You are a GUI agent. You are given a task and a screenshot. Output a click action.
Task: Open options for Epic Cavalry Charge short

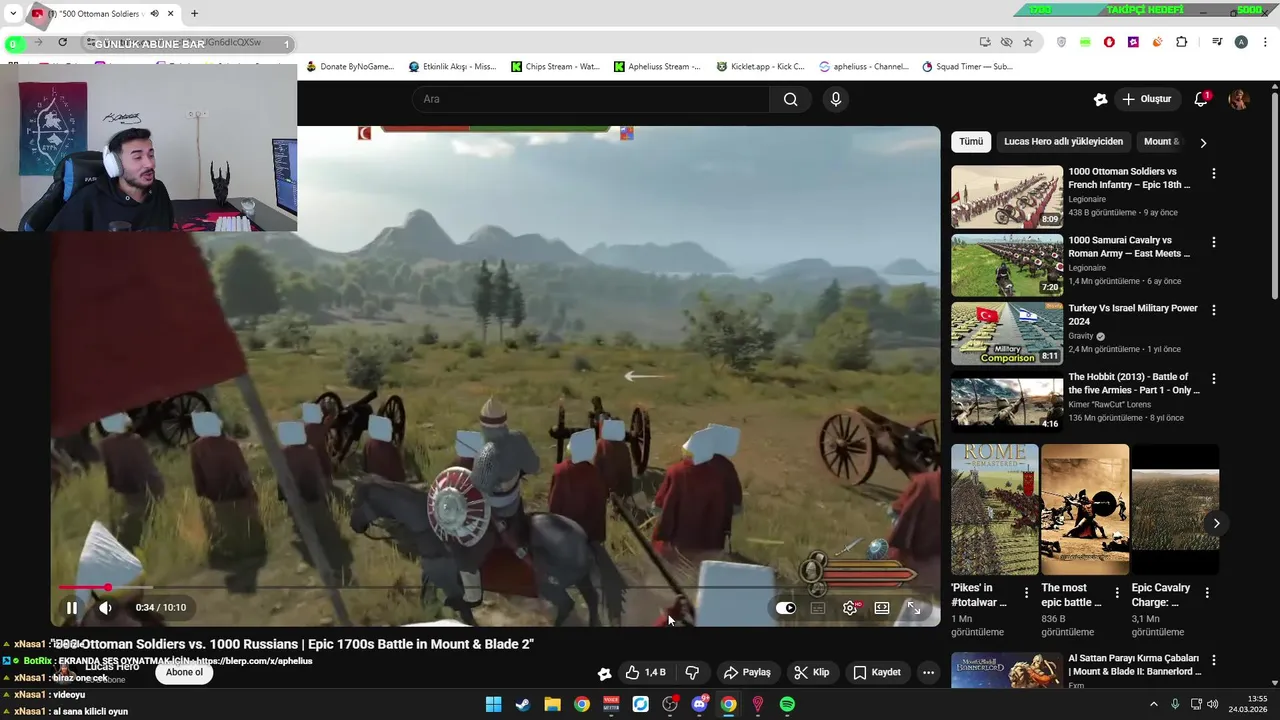1206,593
